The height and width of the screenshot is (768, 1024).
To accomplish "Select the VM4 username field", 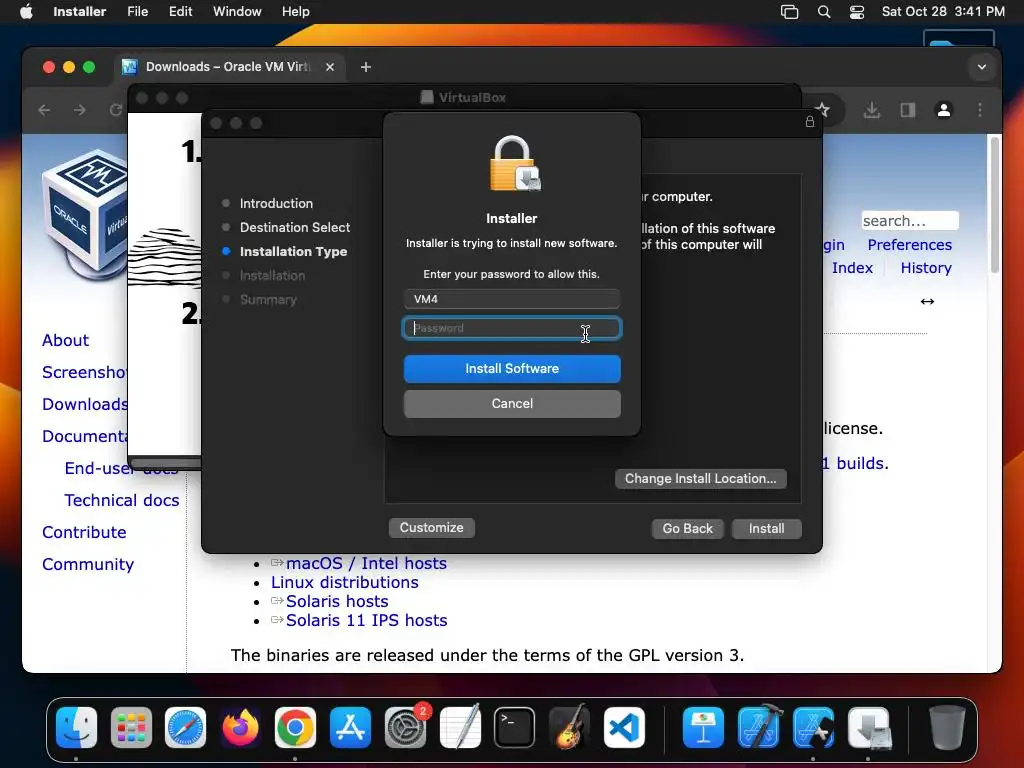I will pyautogui.click(x=512, y=299).
